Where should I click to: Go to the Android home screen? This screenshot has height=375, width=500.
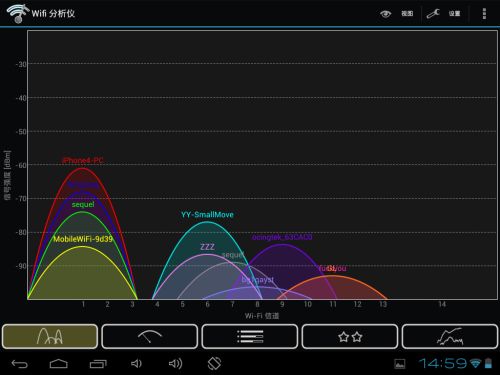pyautogui.click(x=59, y=364)
